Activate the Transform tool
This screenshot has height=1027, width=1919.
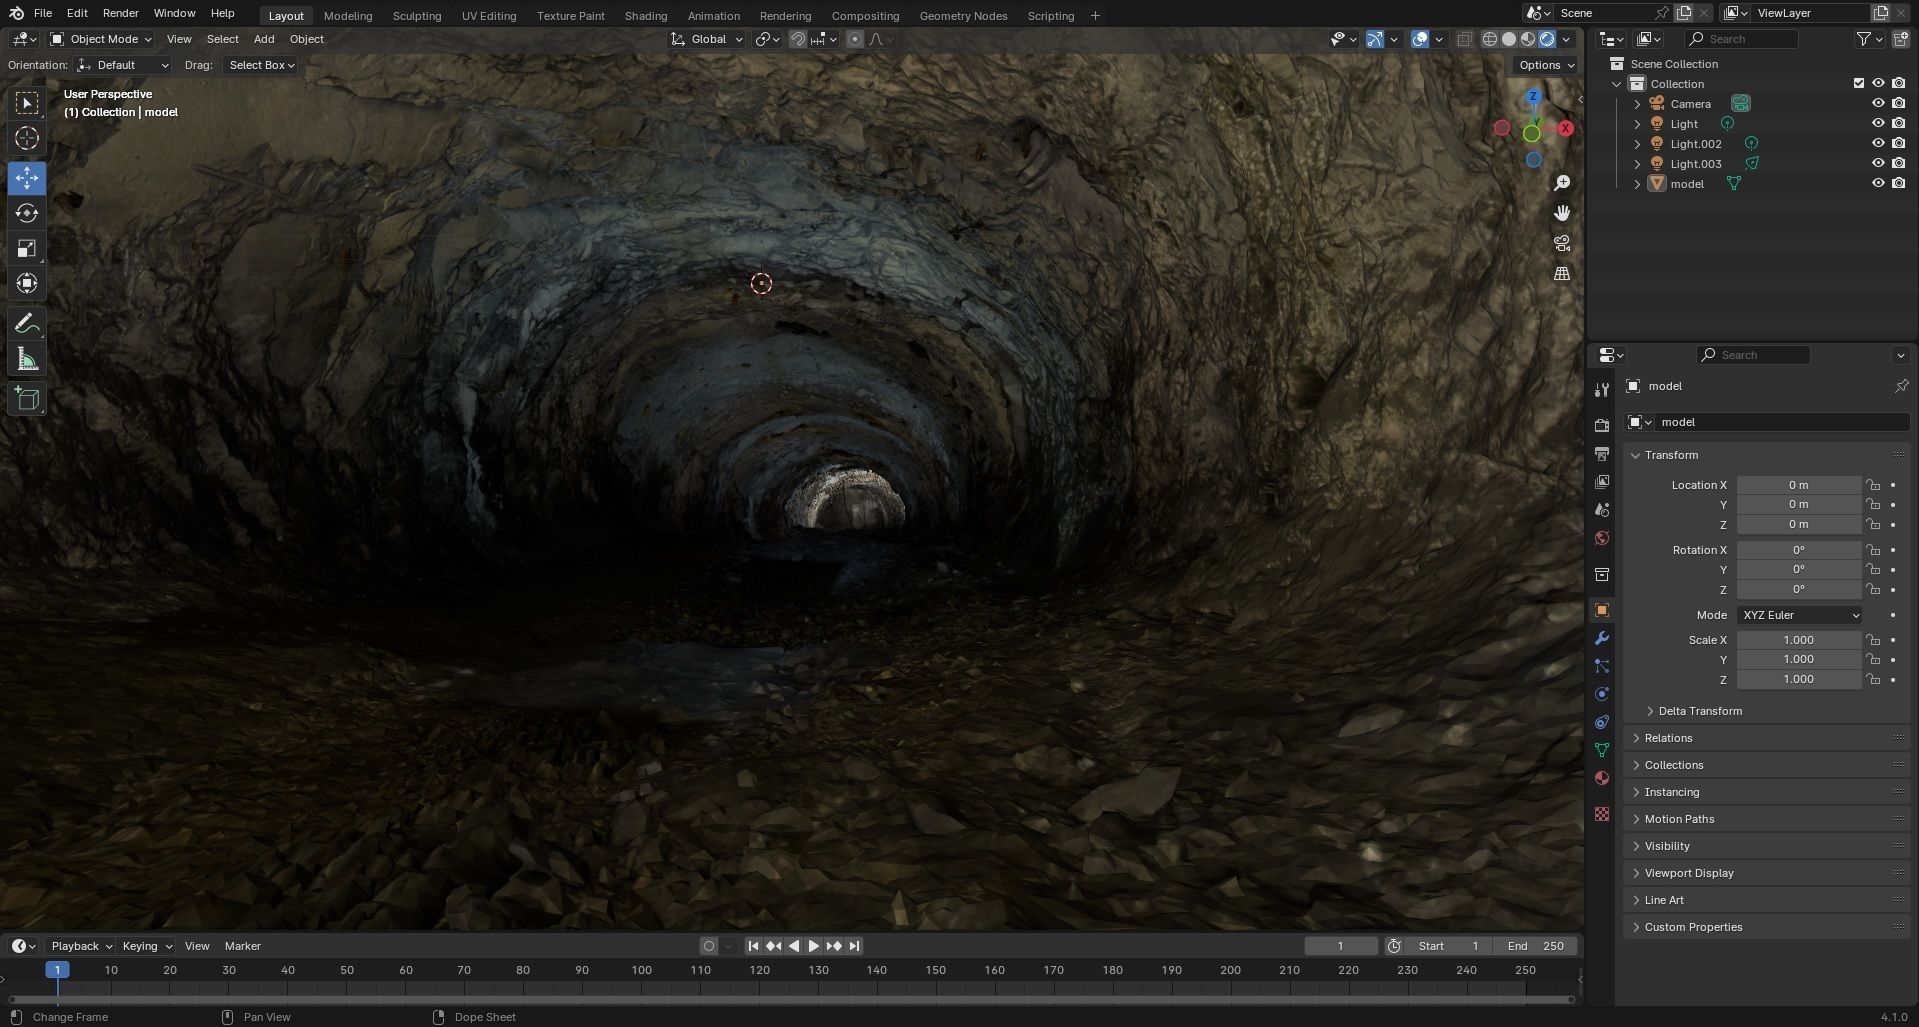[27, 283]
